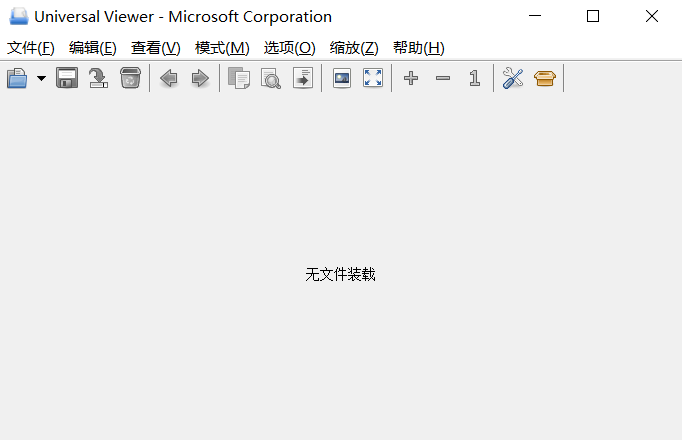Click the floppy disk Save icon
Screen dimensions: 682x440
point(67,78)
